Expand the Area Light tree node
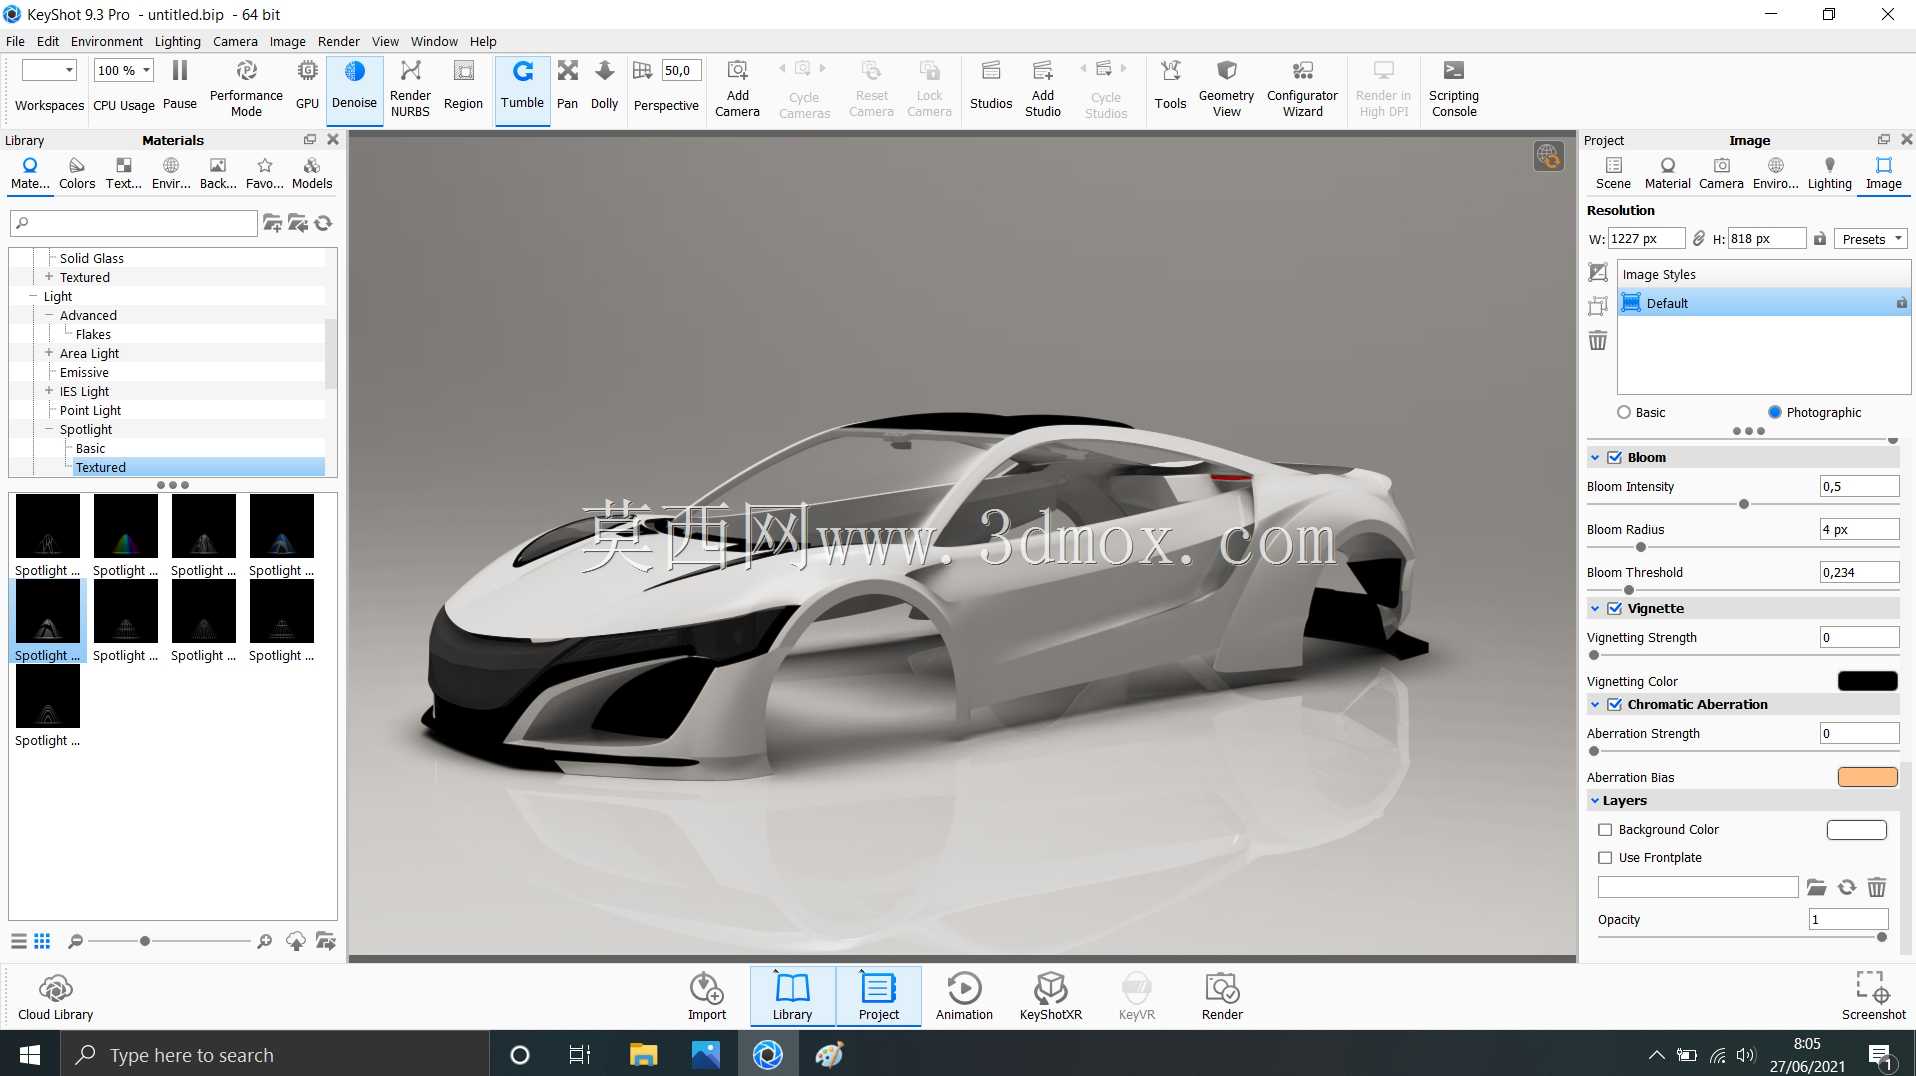The image size is (1916, 1076). tap(48, 353)
